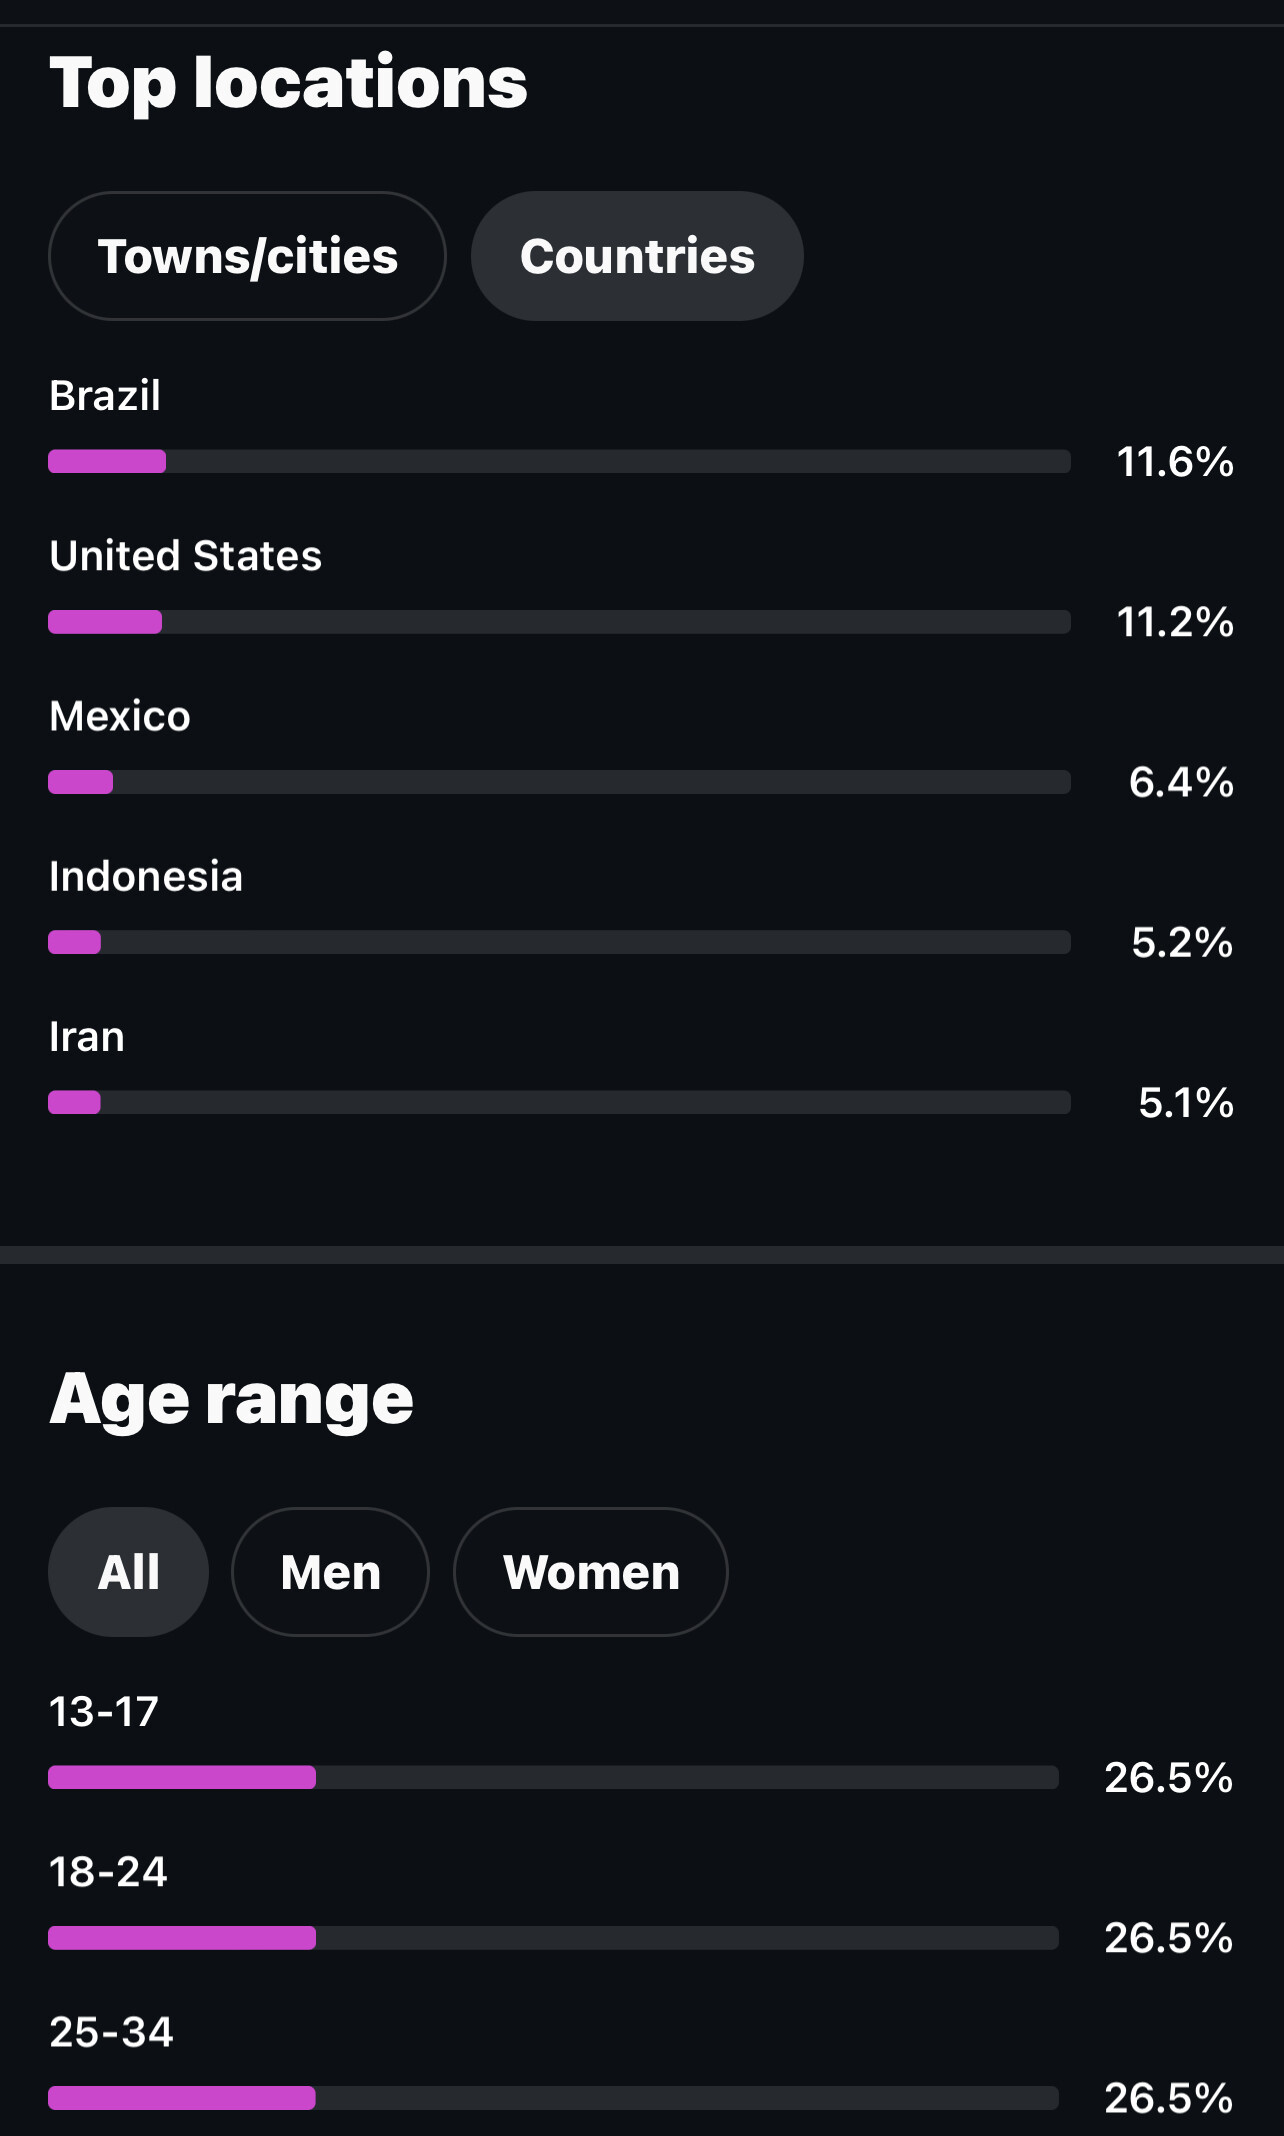Click the 25-34 age bar
Screen dimensions: 1284x2136
(553, 2098)
